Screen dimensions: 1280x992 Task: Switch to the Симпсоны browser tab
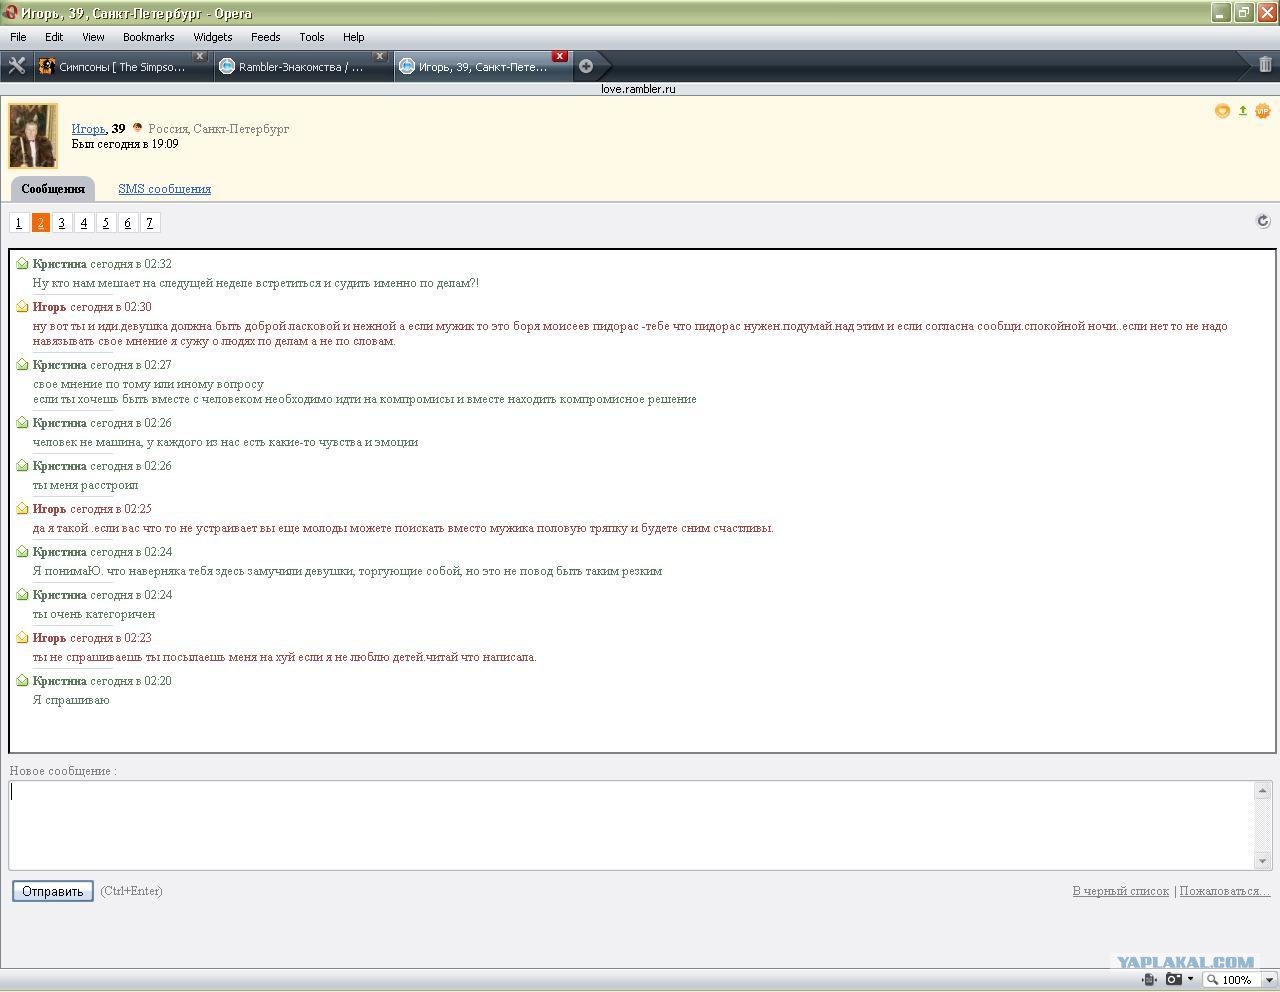[x=122, y=67]
